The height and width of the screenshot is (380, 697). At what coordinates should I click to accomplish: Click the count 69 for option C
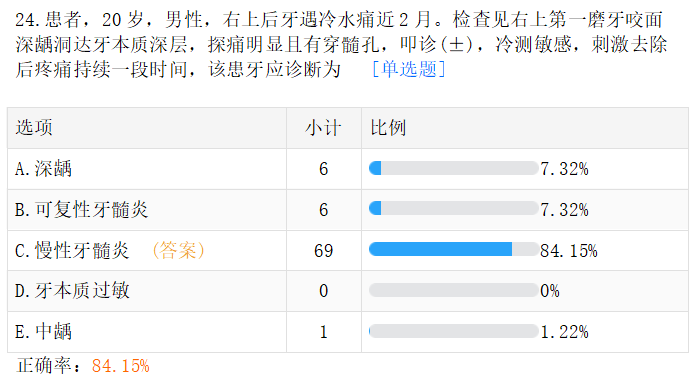point(324,251)
